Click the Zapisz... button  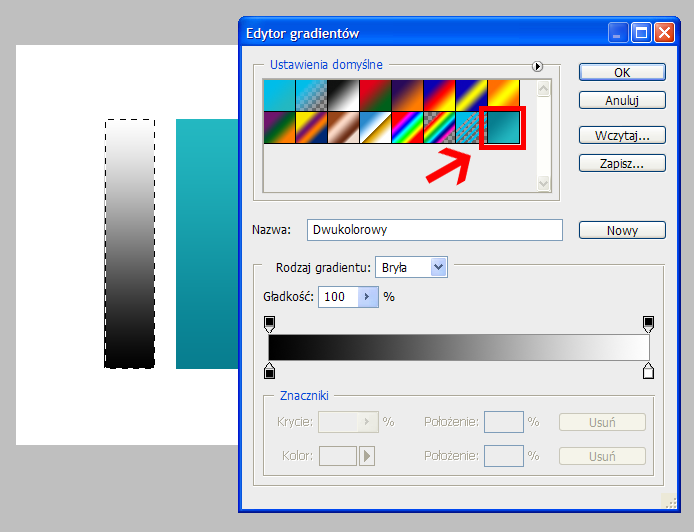(621, 162)
